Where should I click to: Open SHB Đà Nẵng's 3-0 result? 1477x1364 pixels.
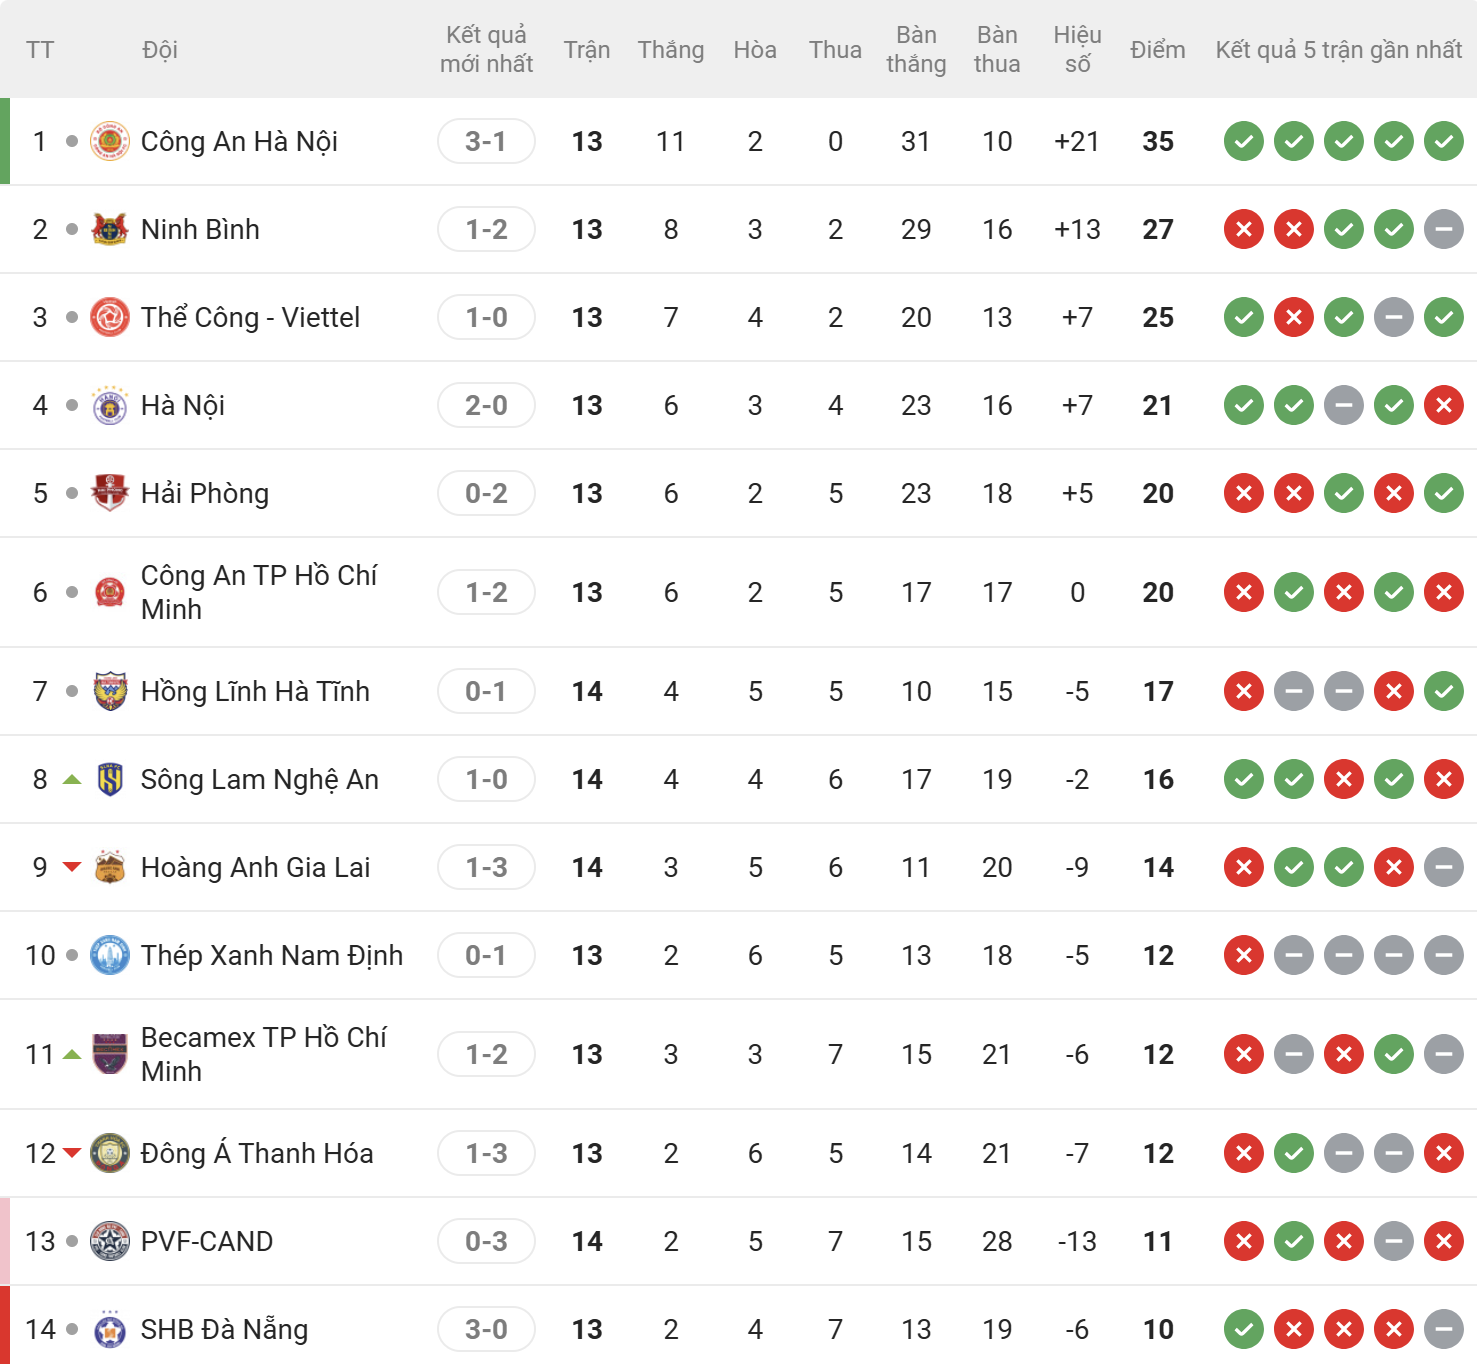(x=486, y=1330)
